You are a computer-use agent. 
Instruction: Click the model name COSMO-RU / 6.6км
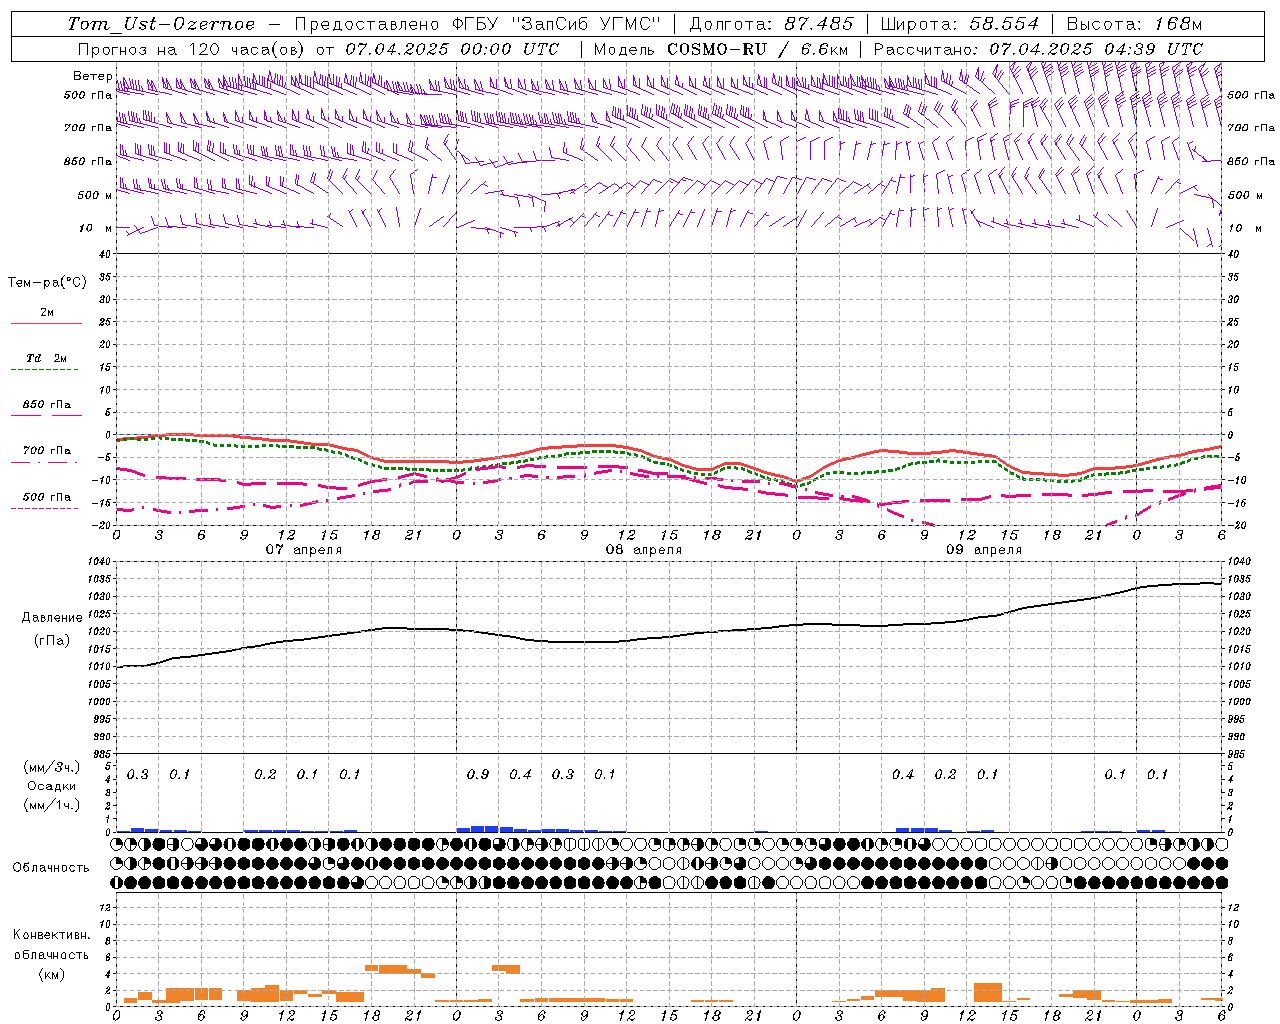coord(758,49)
